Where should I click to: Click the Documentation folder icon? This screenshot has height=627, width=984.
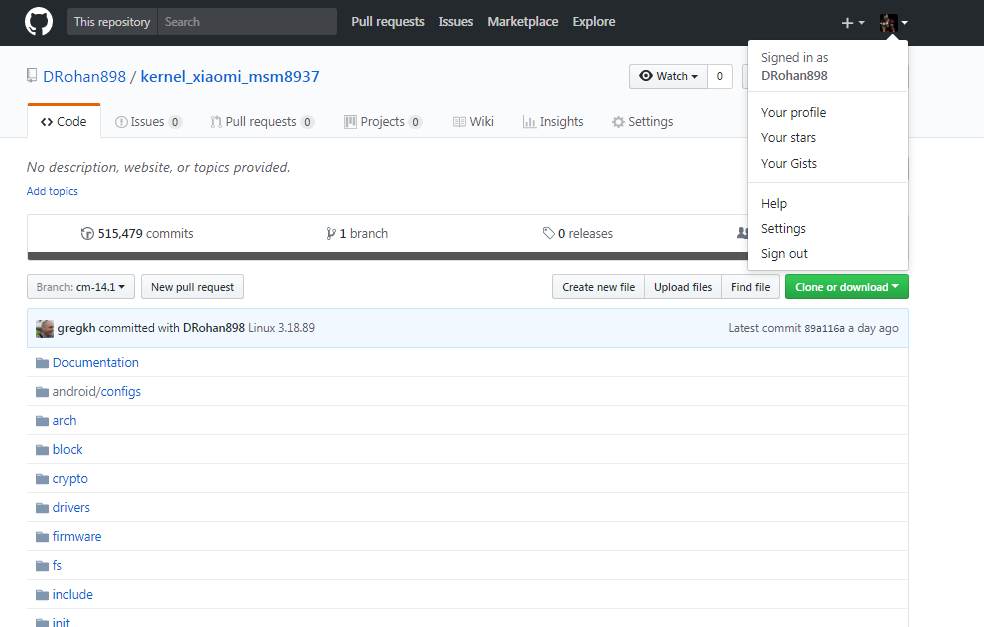42,363
